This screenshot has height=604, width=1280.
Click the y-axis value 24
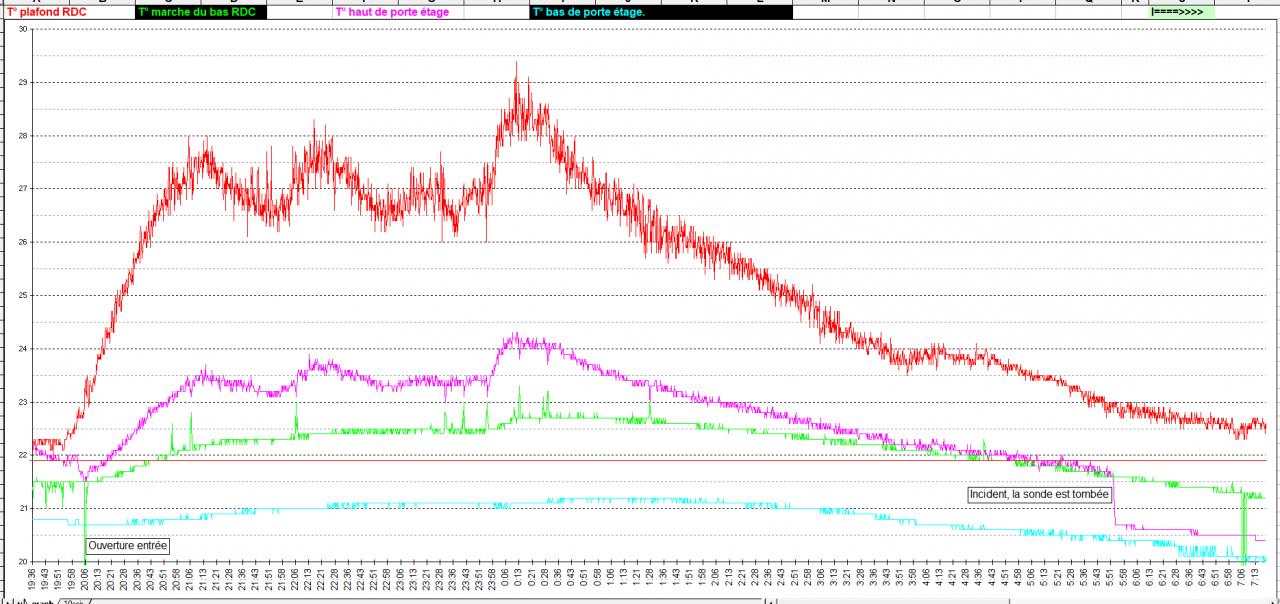pyautogui.click(x=23, y=348)
